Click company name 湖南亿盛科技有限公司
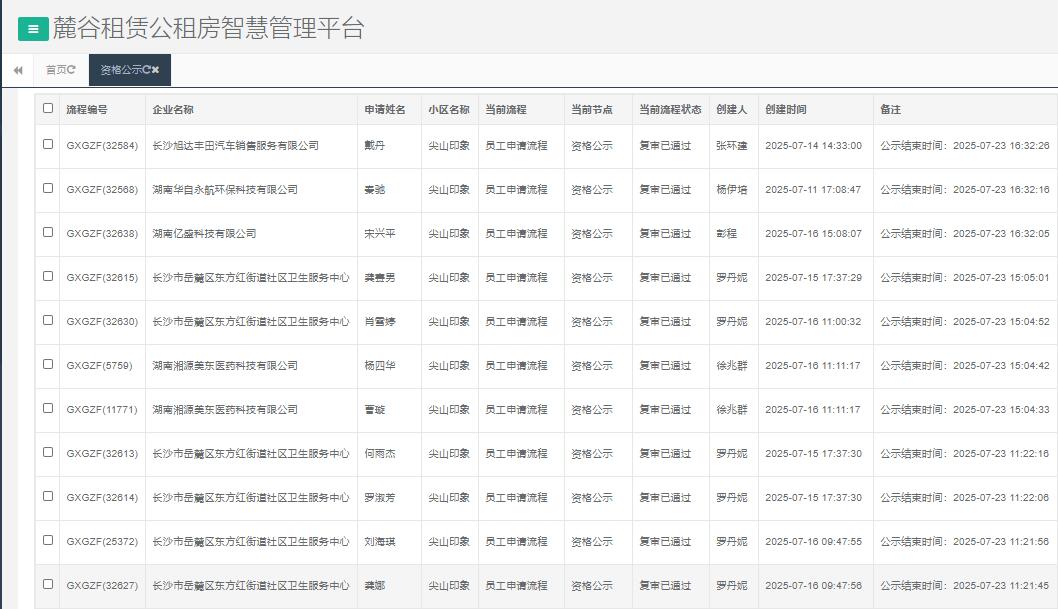The width and height of the screenshot is (1058, 609). pos(204,233)
